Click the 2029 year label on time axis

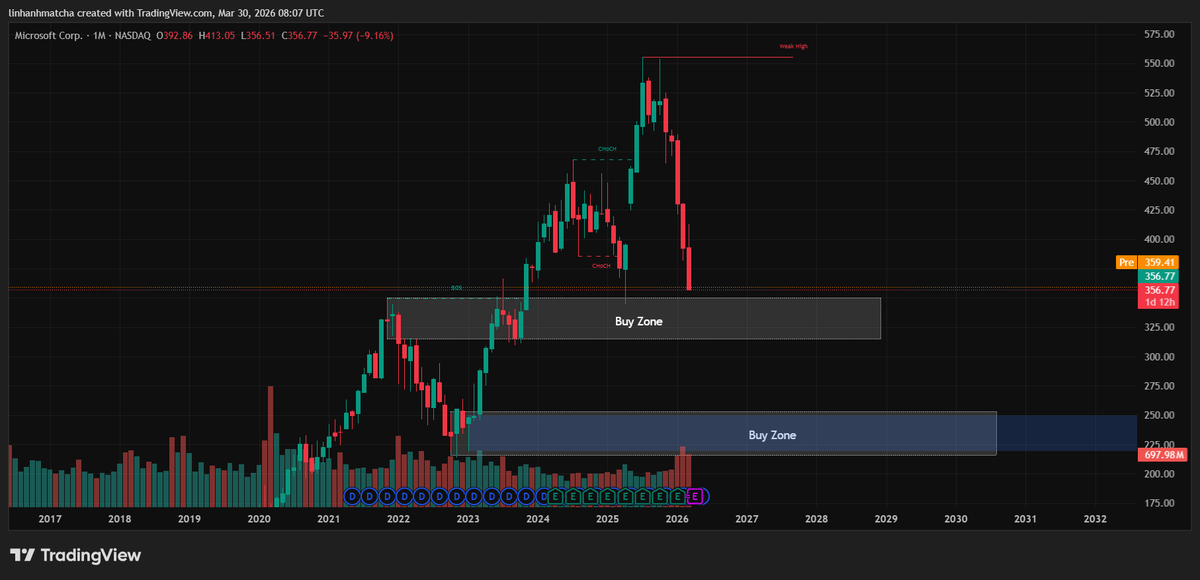(886, 519)
